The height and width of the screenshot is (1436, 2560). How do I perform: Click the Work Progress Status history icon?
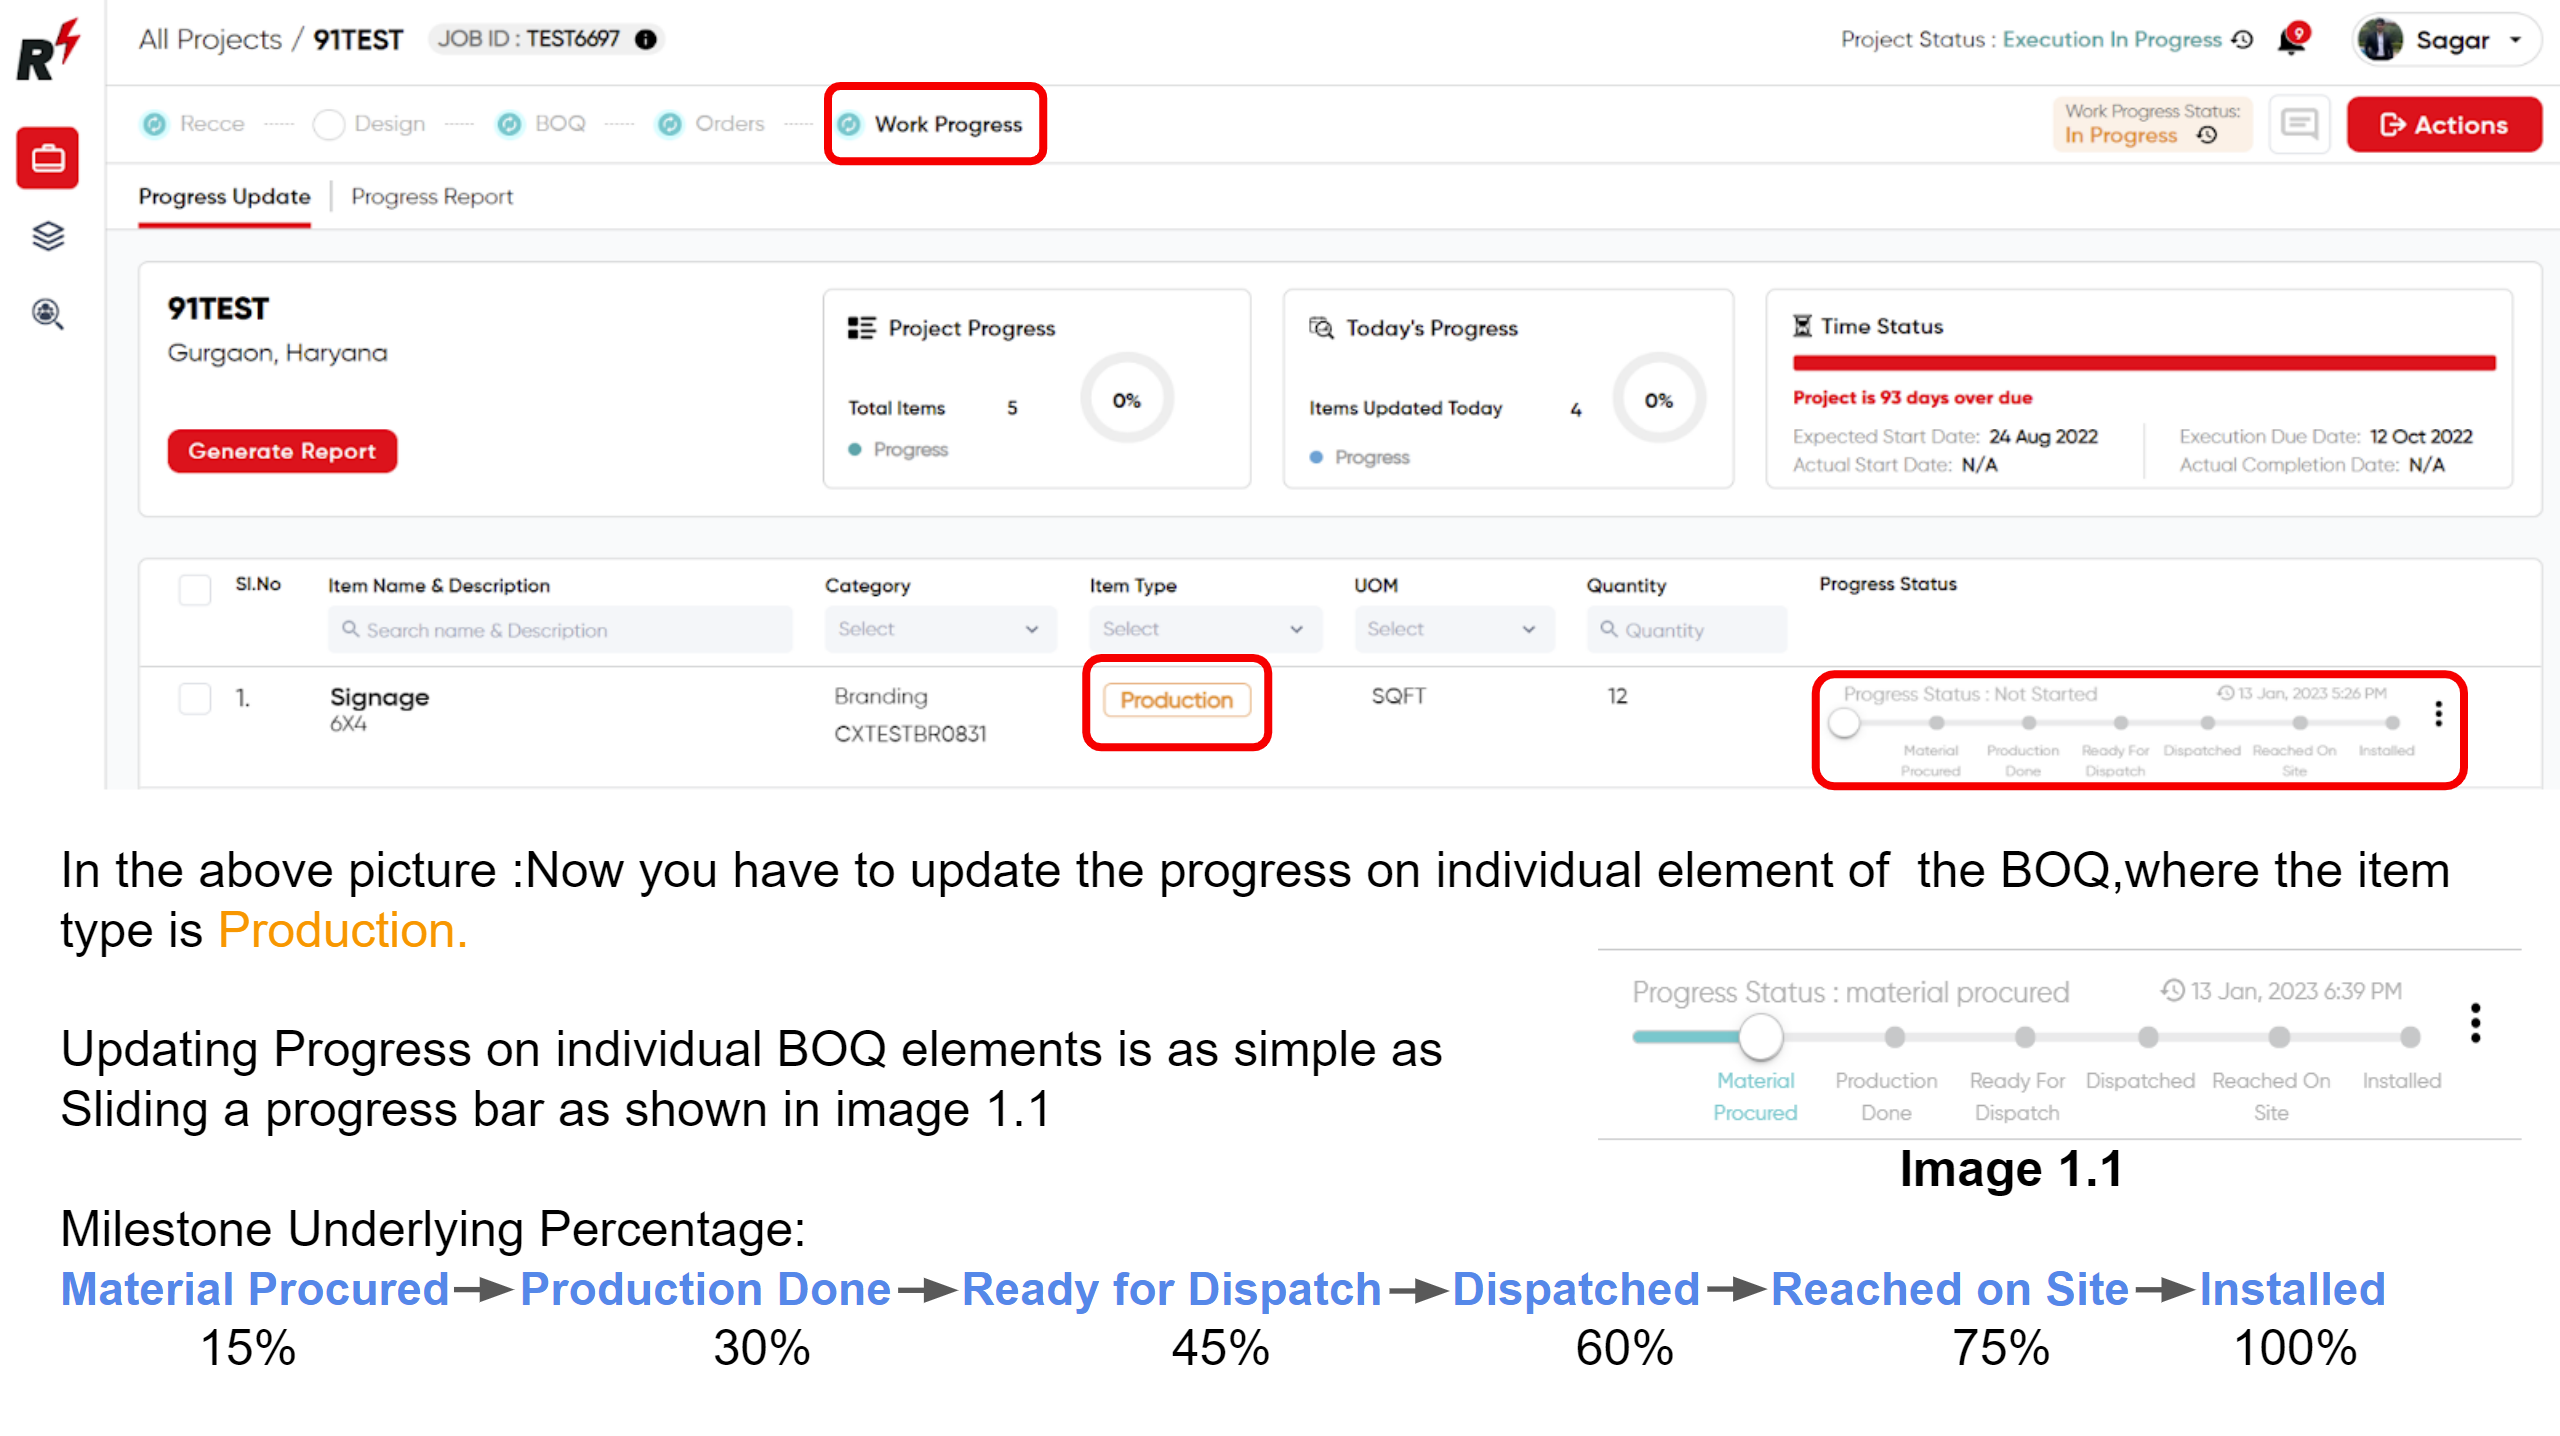pyautogui.click(x=2205, y=135)
